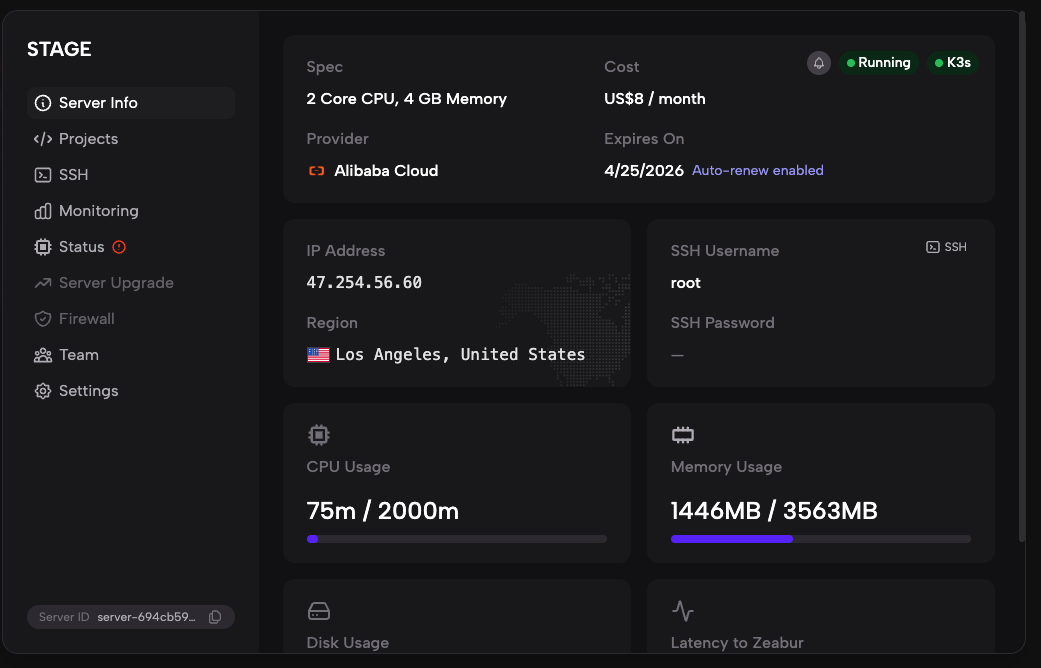Click the red warning icon beside Status

(119, 247)
